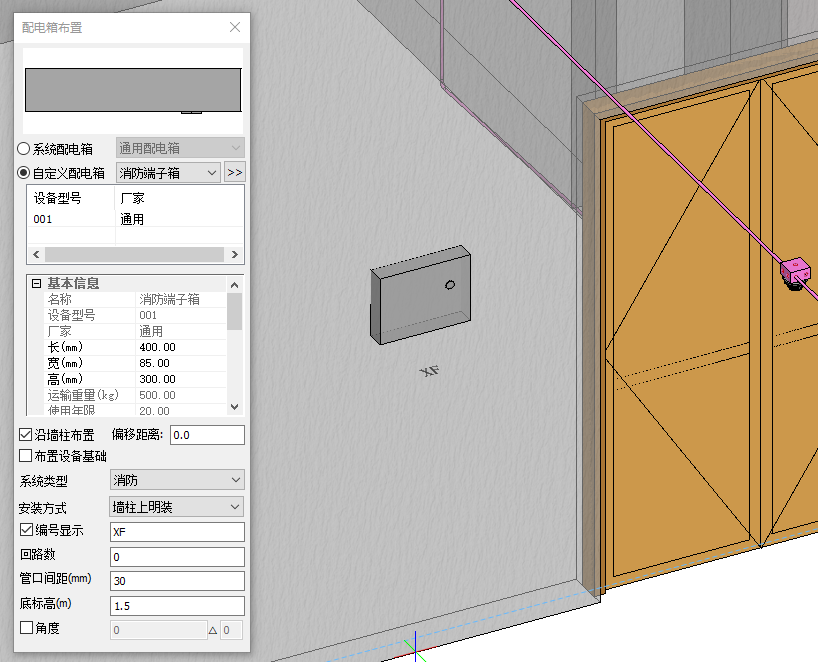Click the 底标高(m) input field

tap(176, 606)
